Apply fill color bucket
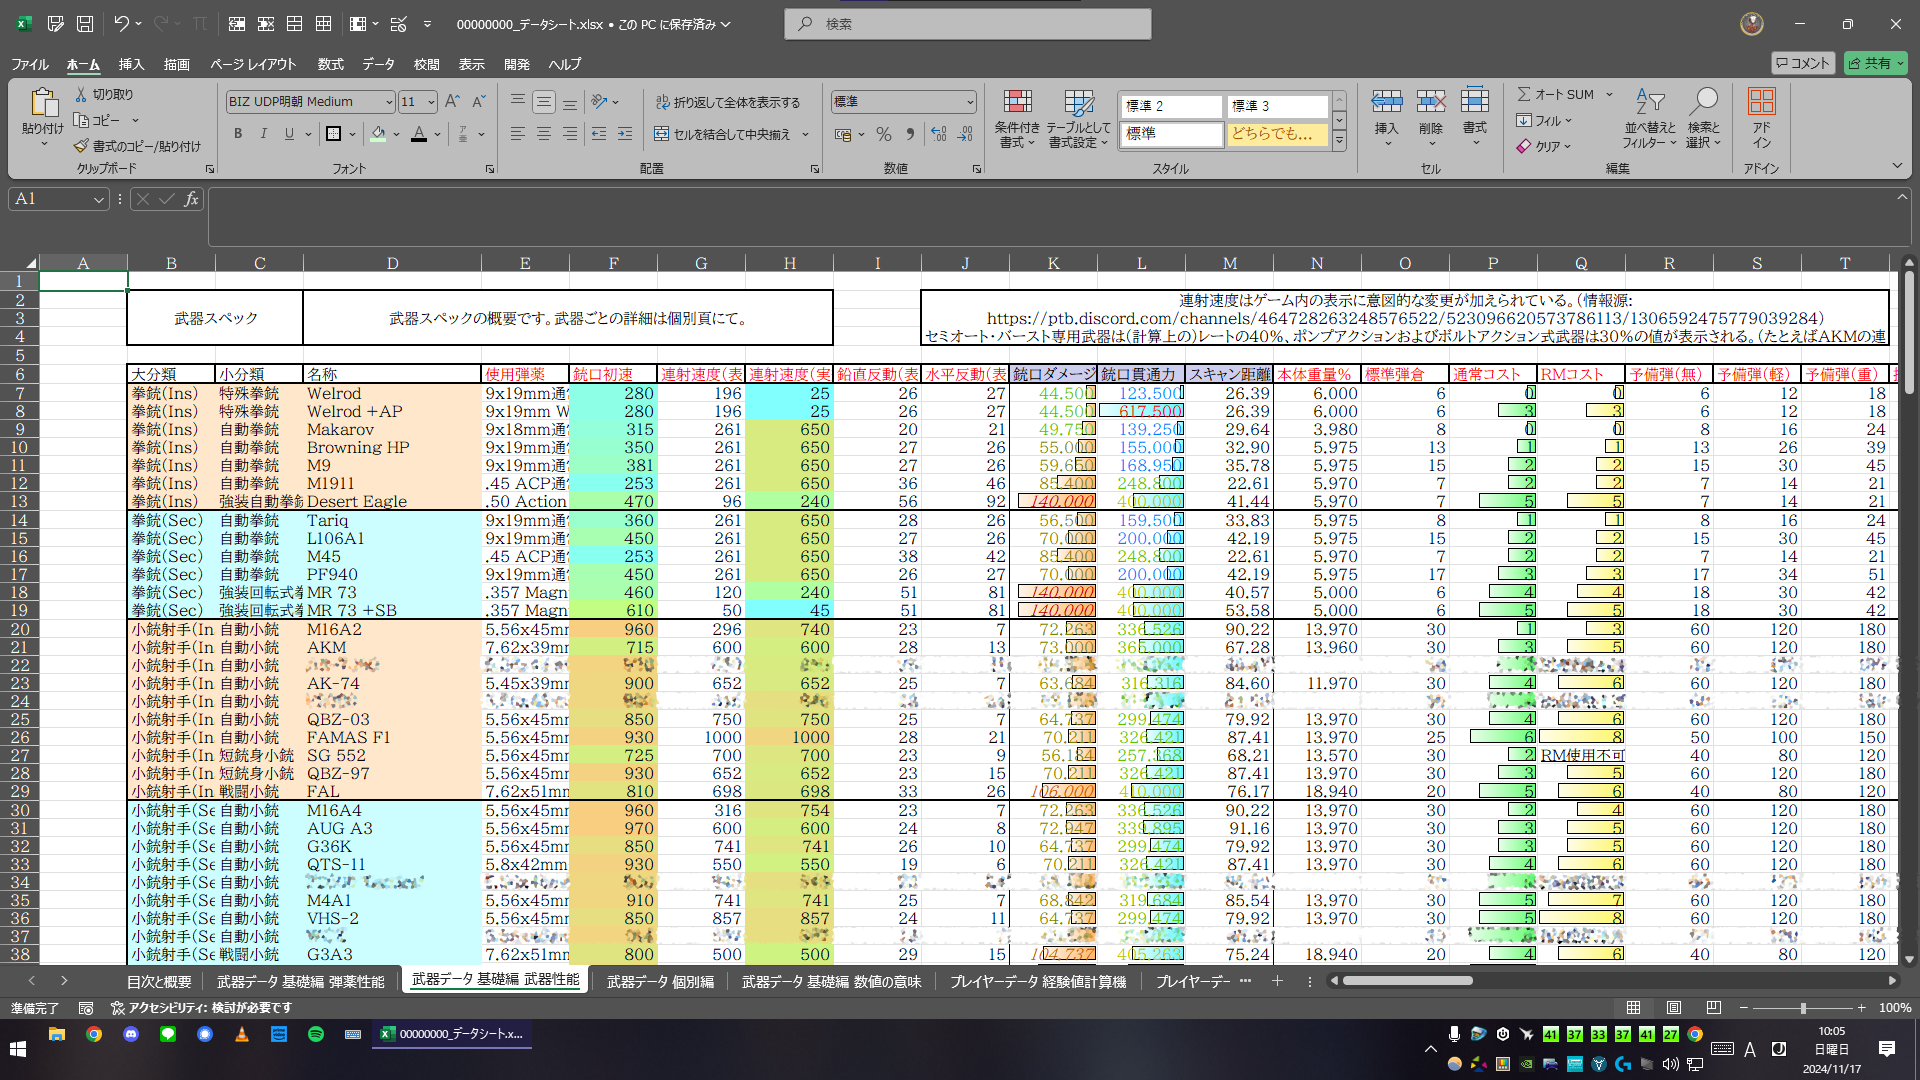The width and height of the screenshot is (1920, 1080). point(378,134)
